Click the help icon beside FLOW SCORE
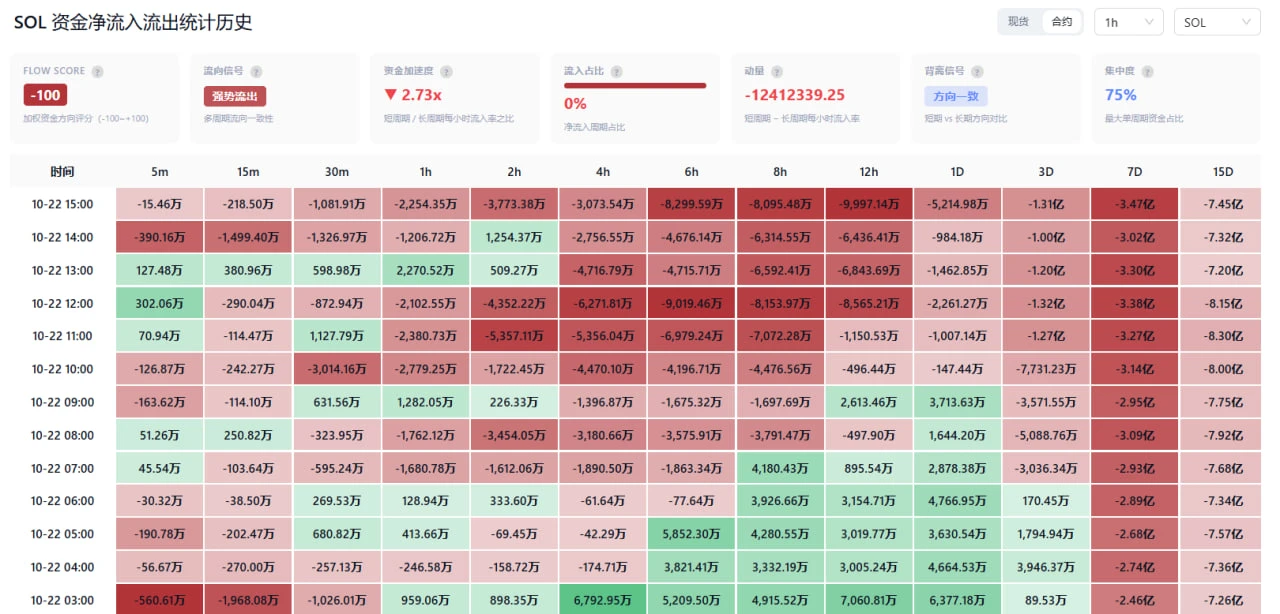Screen dimensions: 1280x614 click(96, 72)
